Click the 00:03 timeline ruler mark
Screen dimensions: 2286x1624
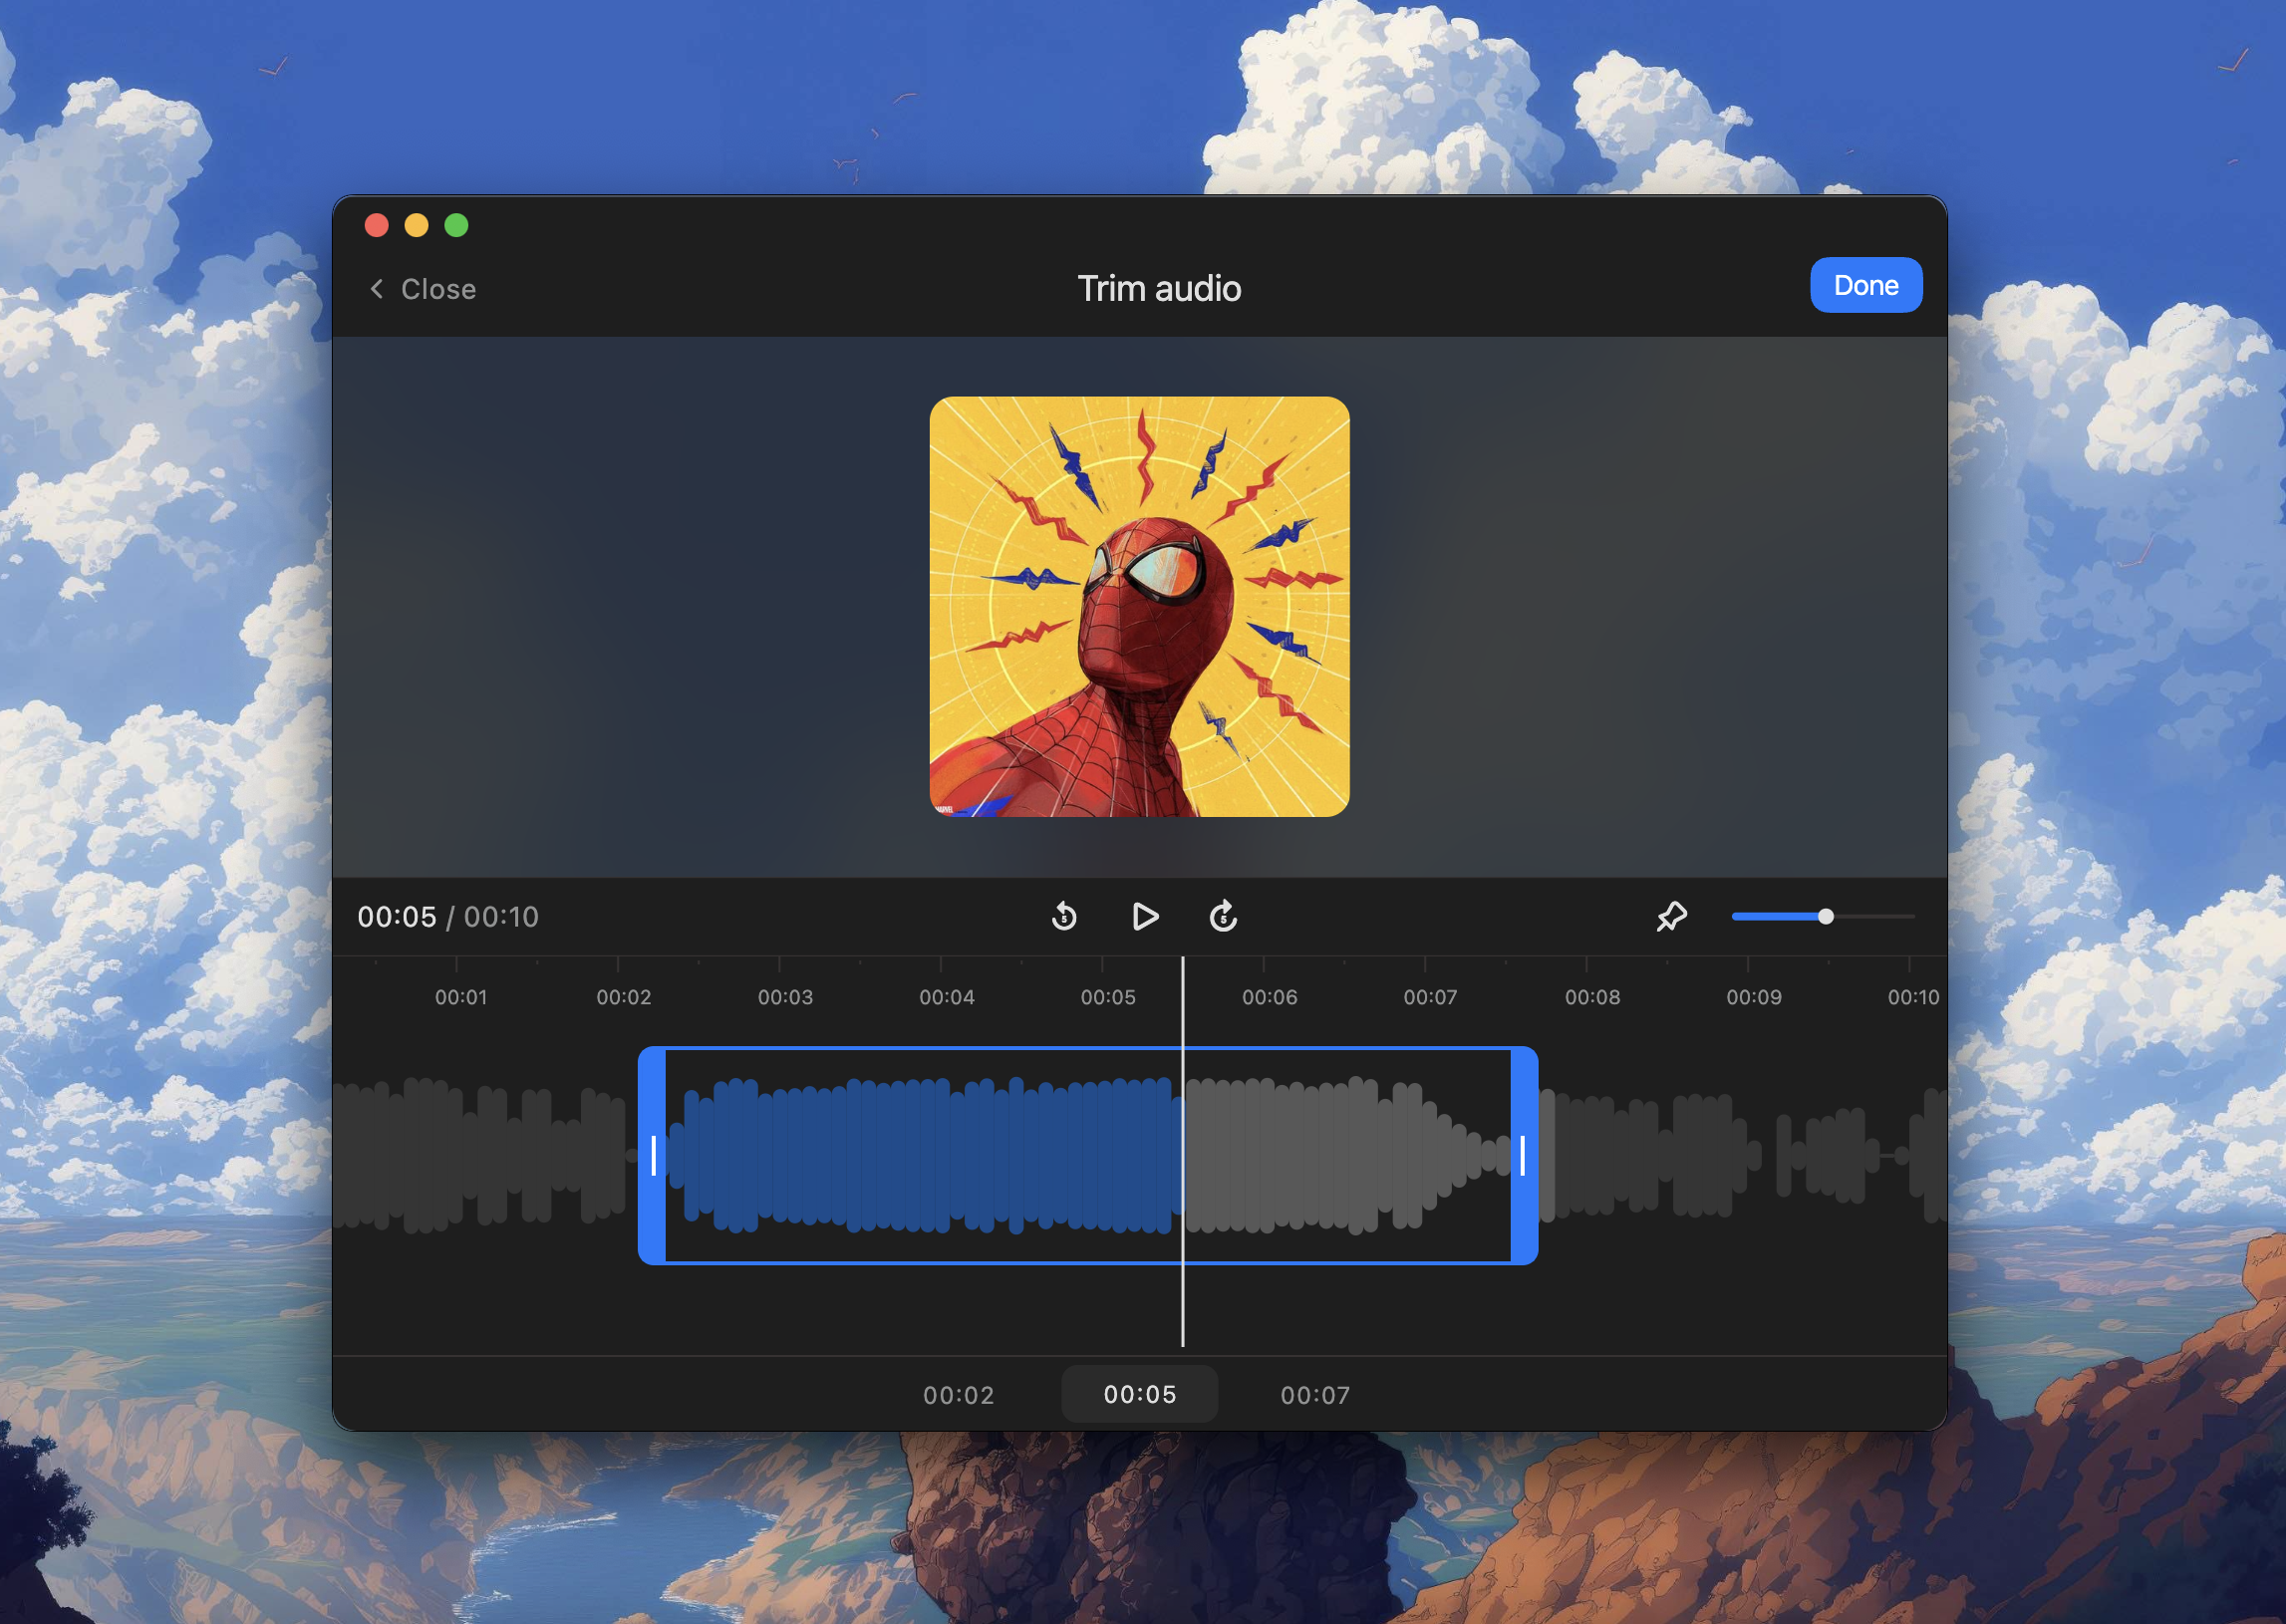pyautogui.click(x=785, y=997)
